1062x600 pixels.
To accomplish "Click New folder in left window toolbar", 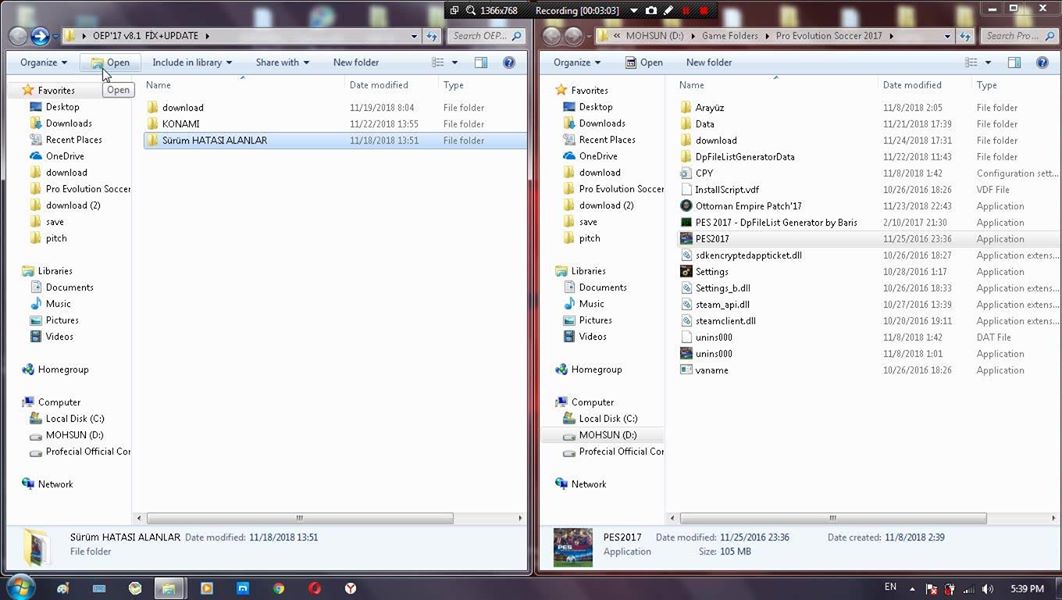I will coord(356,62).
